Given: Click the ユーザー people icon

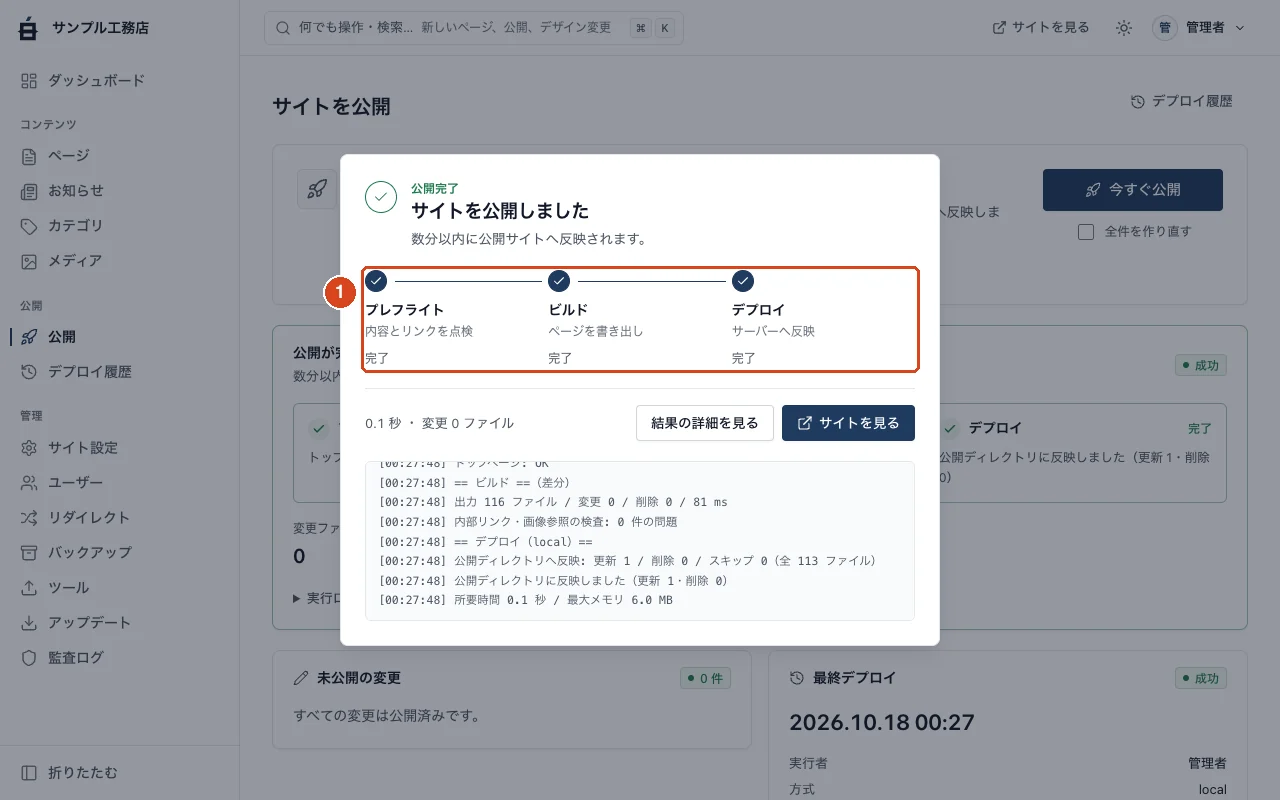Looking at the screenshot, I should (x=29, y=483).
